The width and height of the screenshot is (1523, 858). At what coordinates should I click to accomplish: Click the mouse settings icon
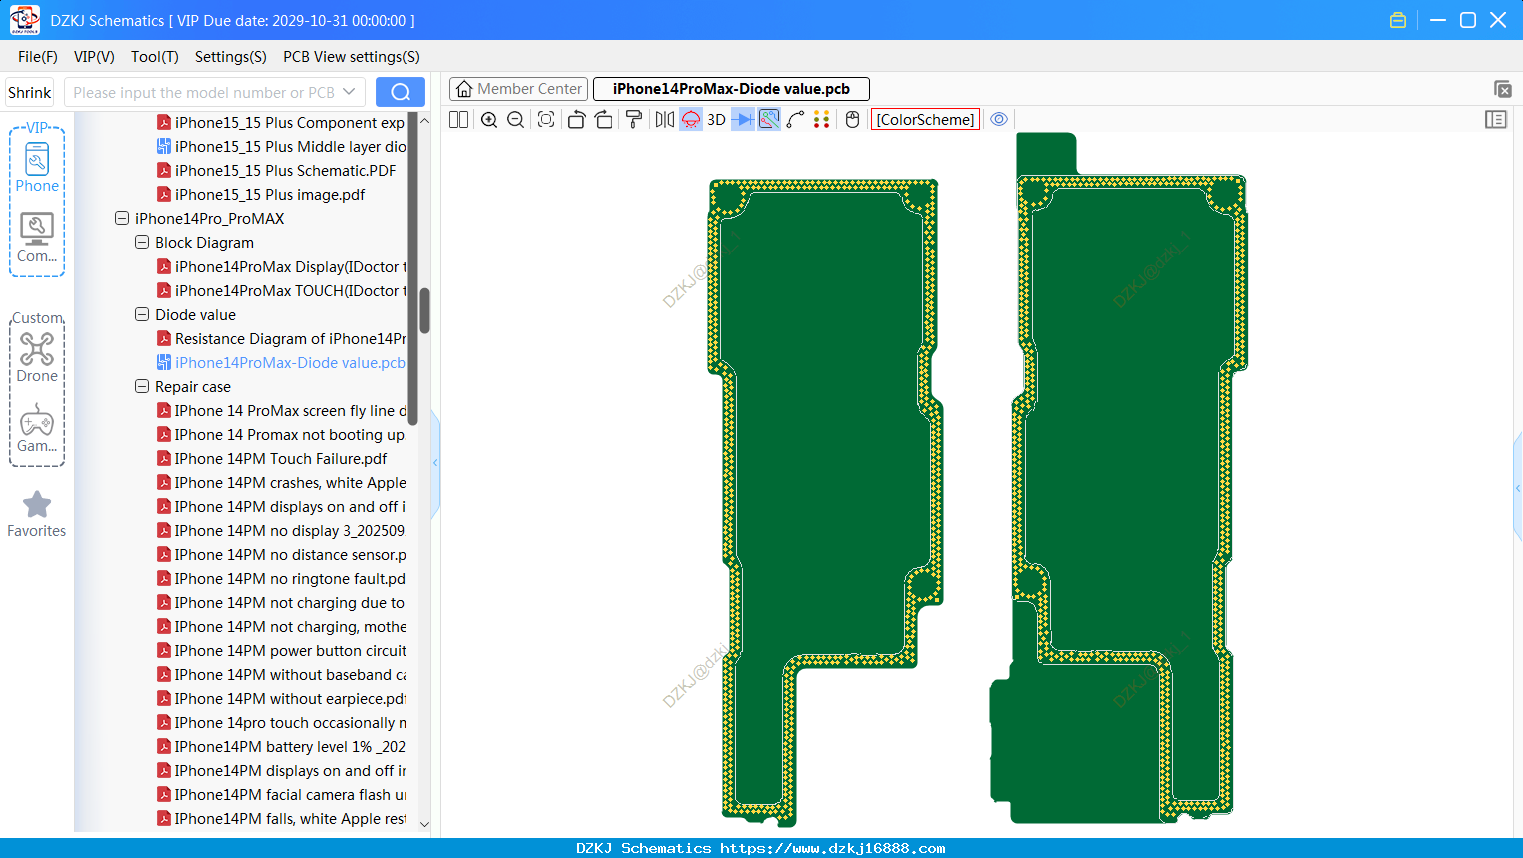pos(852,120)
